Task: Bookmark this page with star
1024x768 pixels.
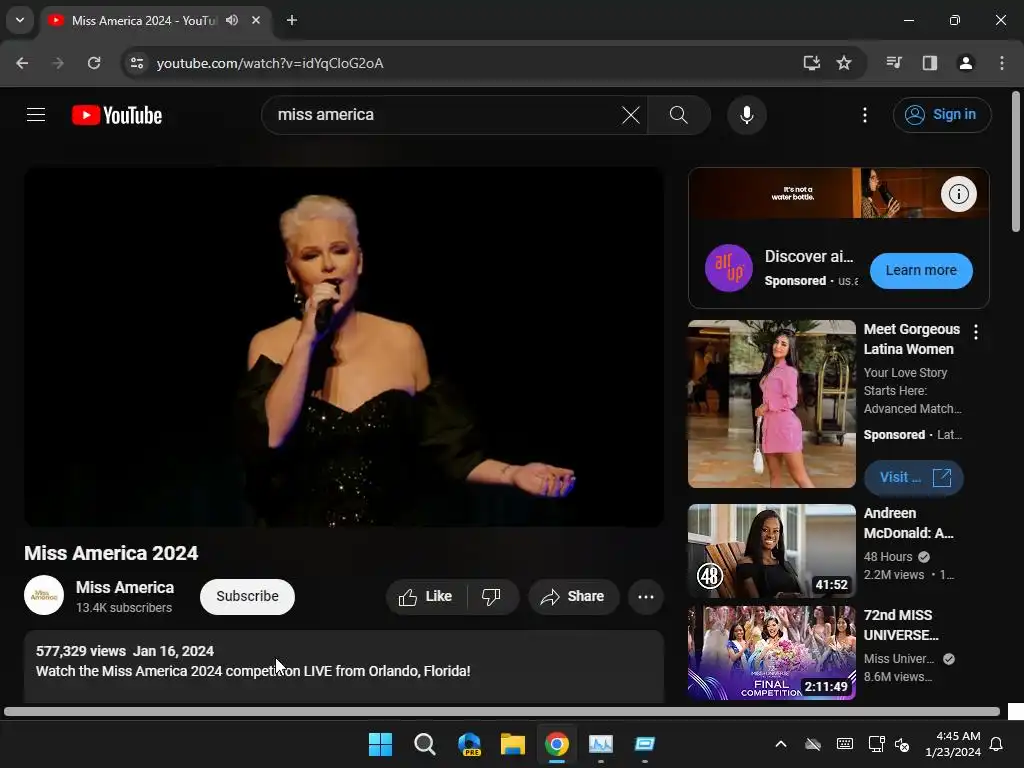Action: tap(844, 63)
